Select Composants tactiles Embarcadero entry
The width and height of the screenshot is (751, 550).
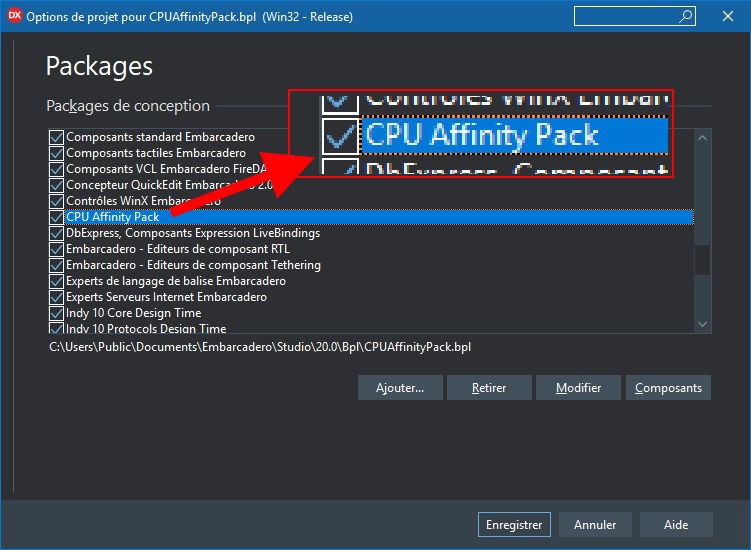pyautogui.click(x=156, y=153)
